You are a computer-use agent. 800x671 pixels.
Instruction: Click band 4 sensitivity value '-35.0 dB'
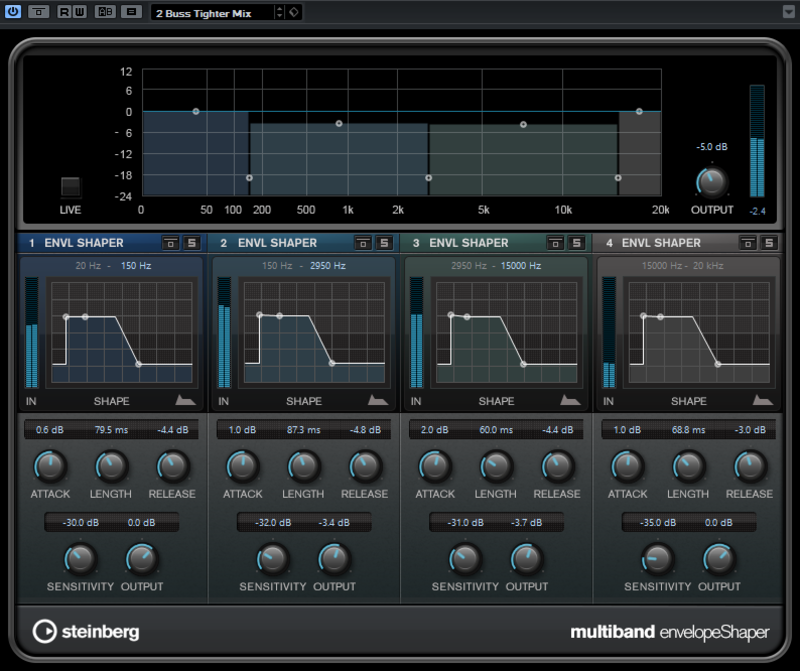(x=658, y=523)
